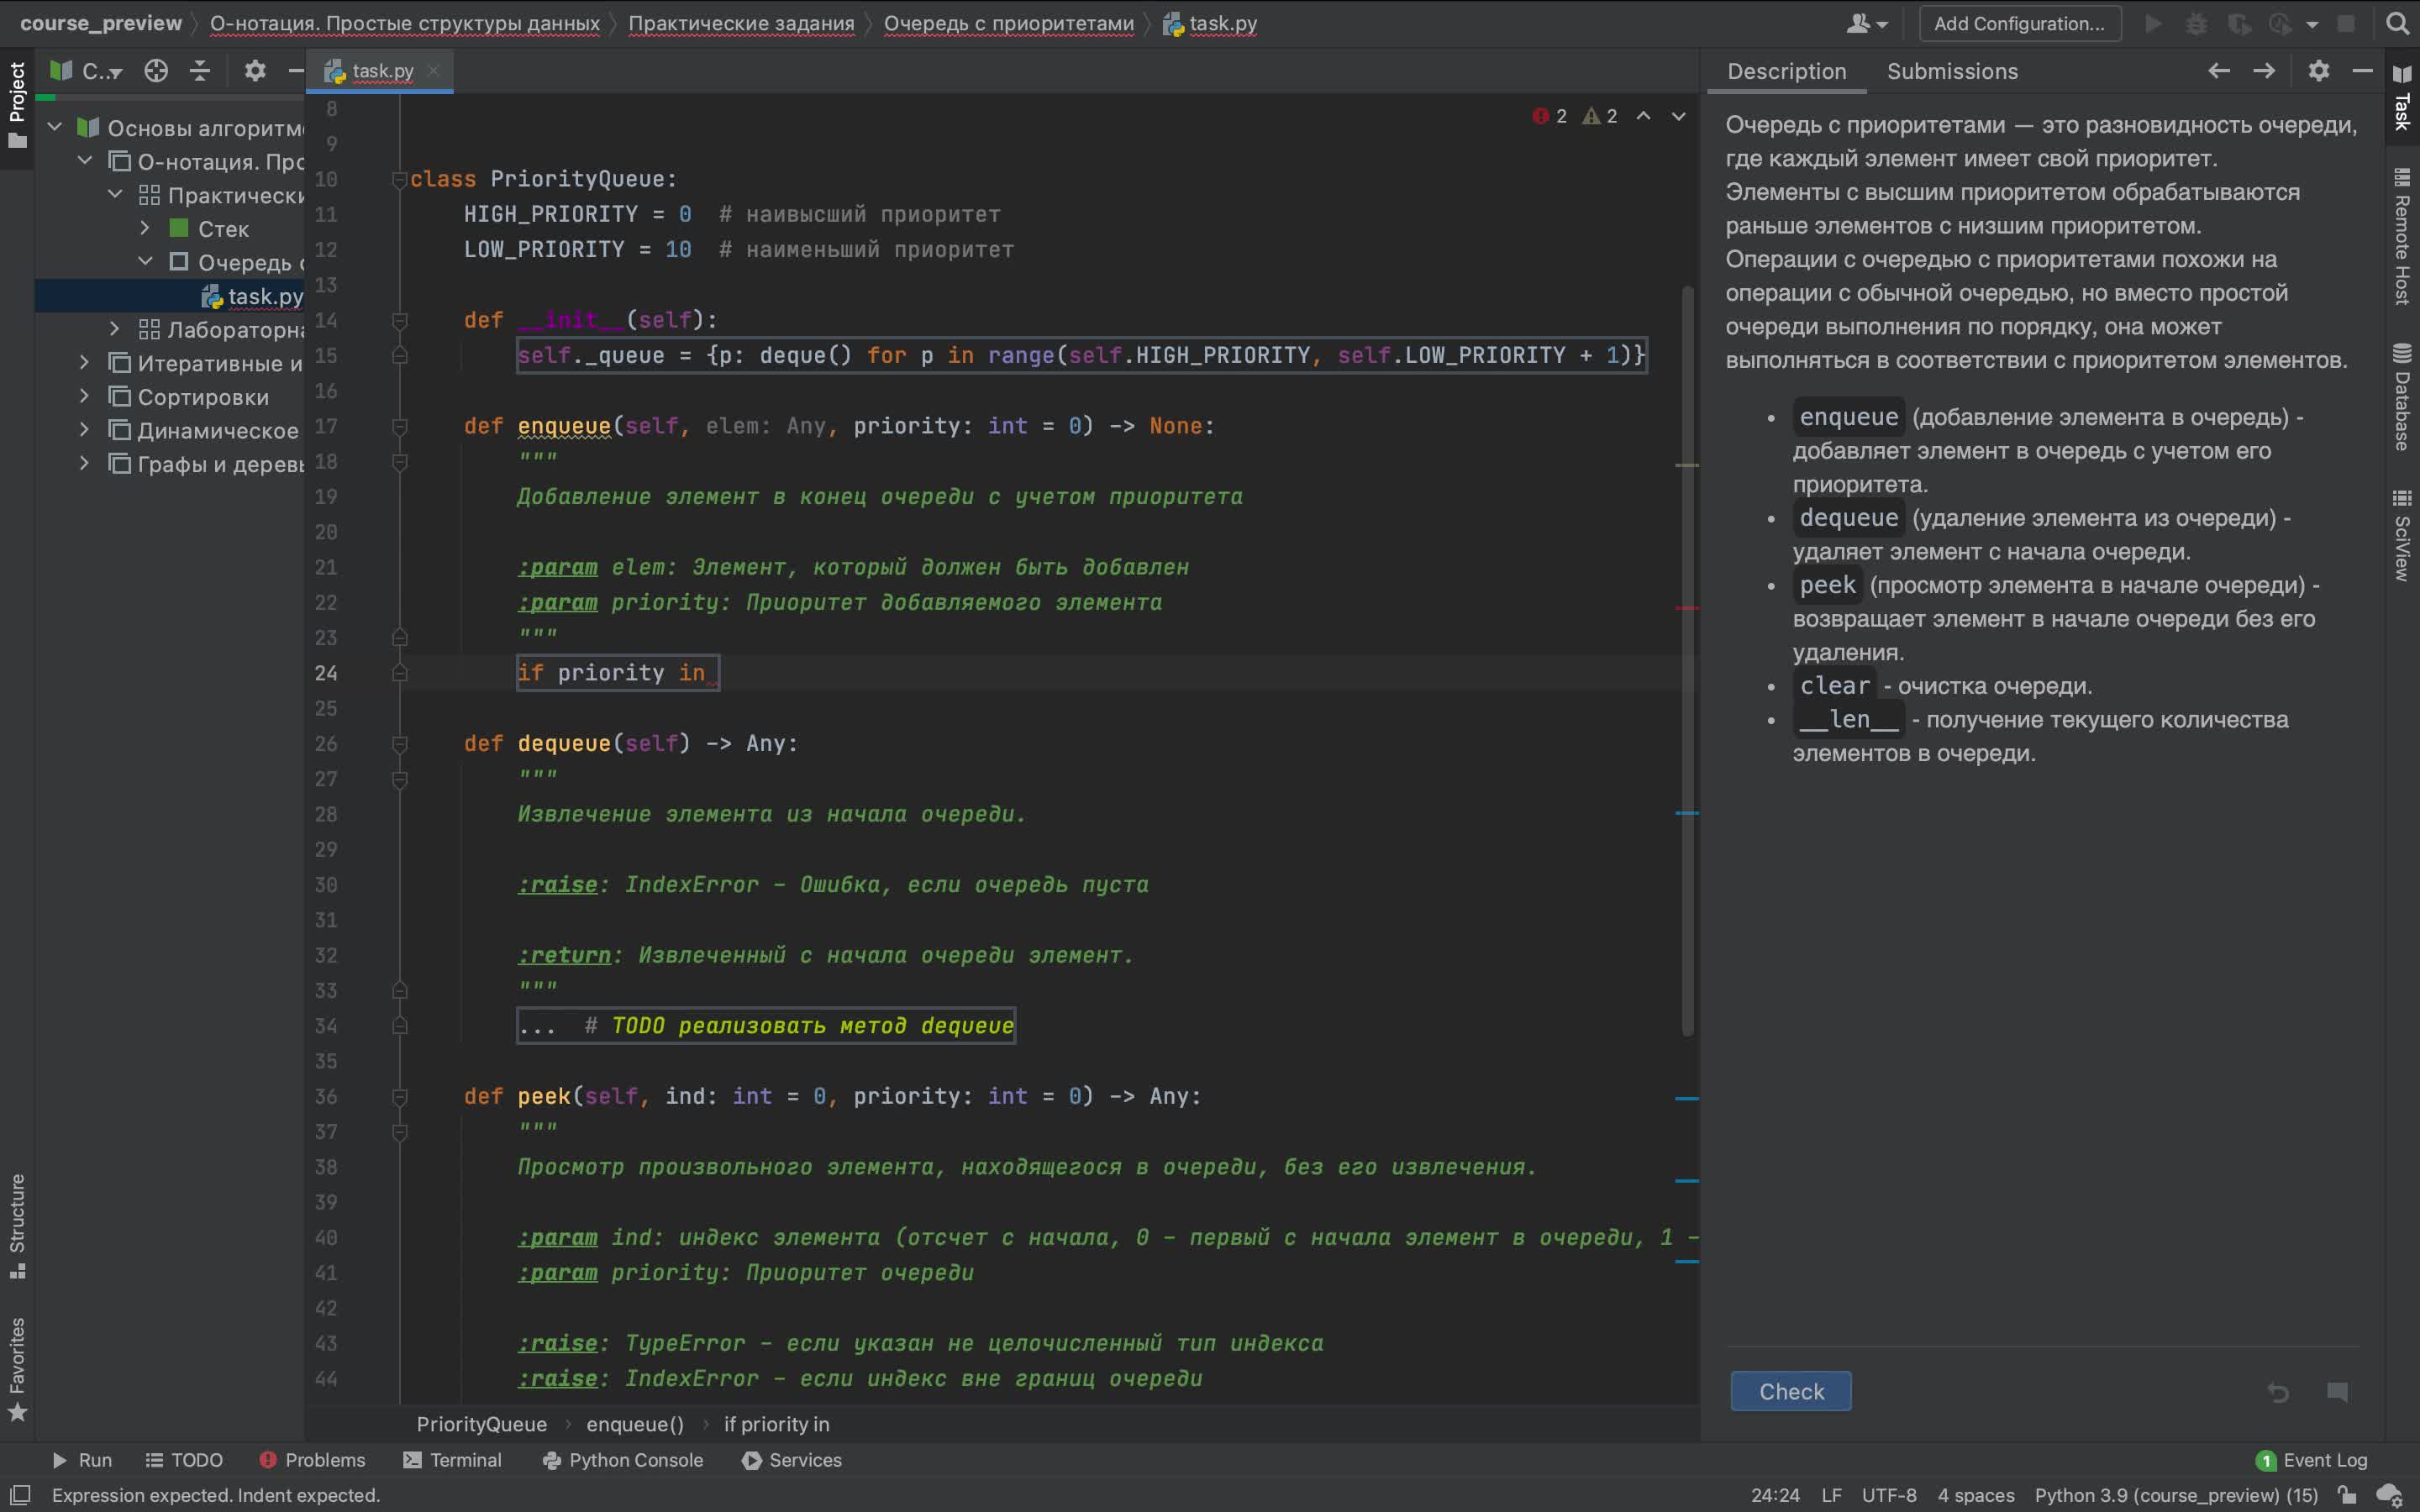This screenshot has width=2420, height=1512.
Task: Switch to the Description tab
Action: 1786,71
